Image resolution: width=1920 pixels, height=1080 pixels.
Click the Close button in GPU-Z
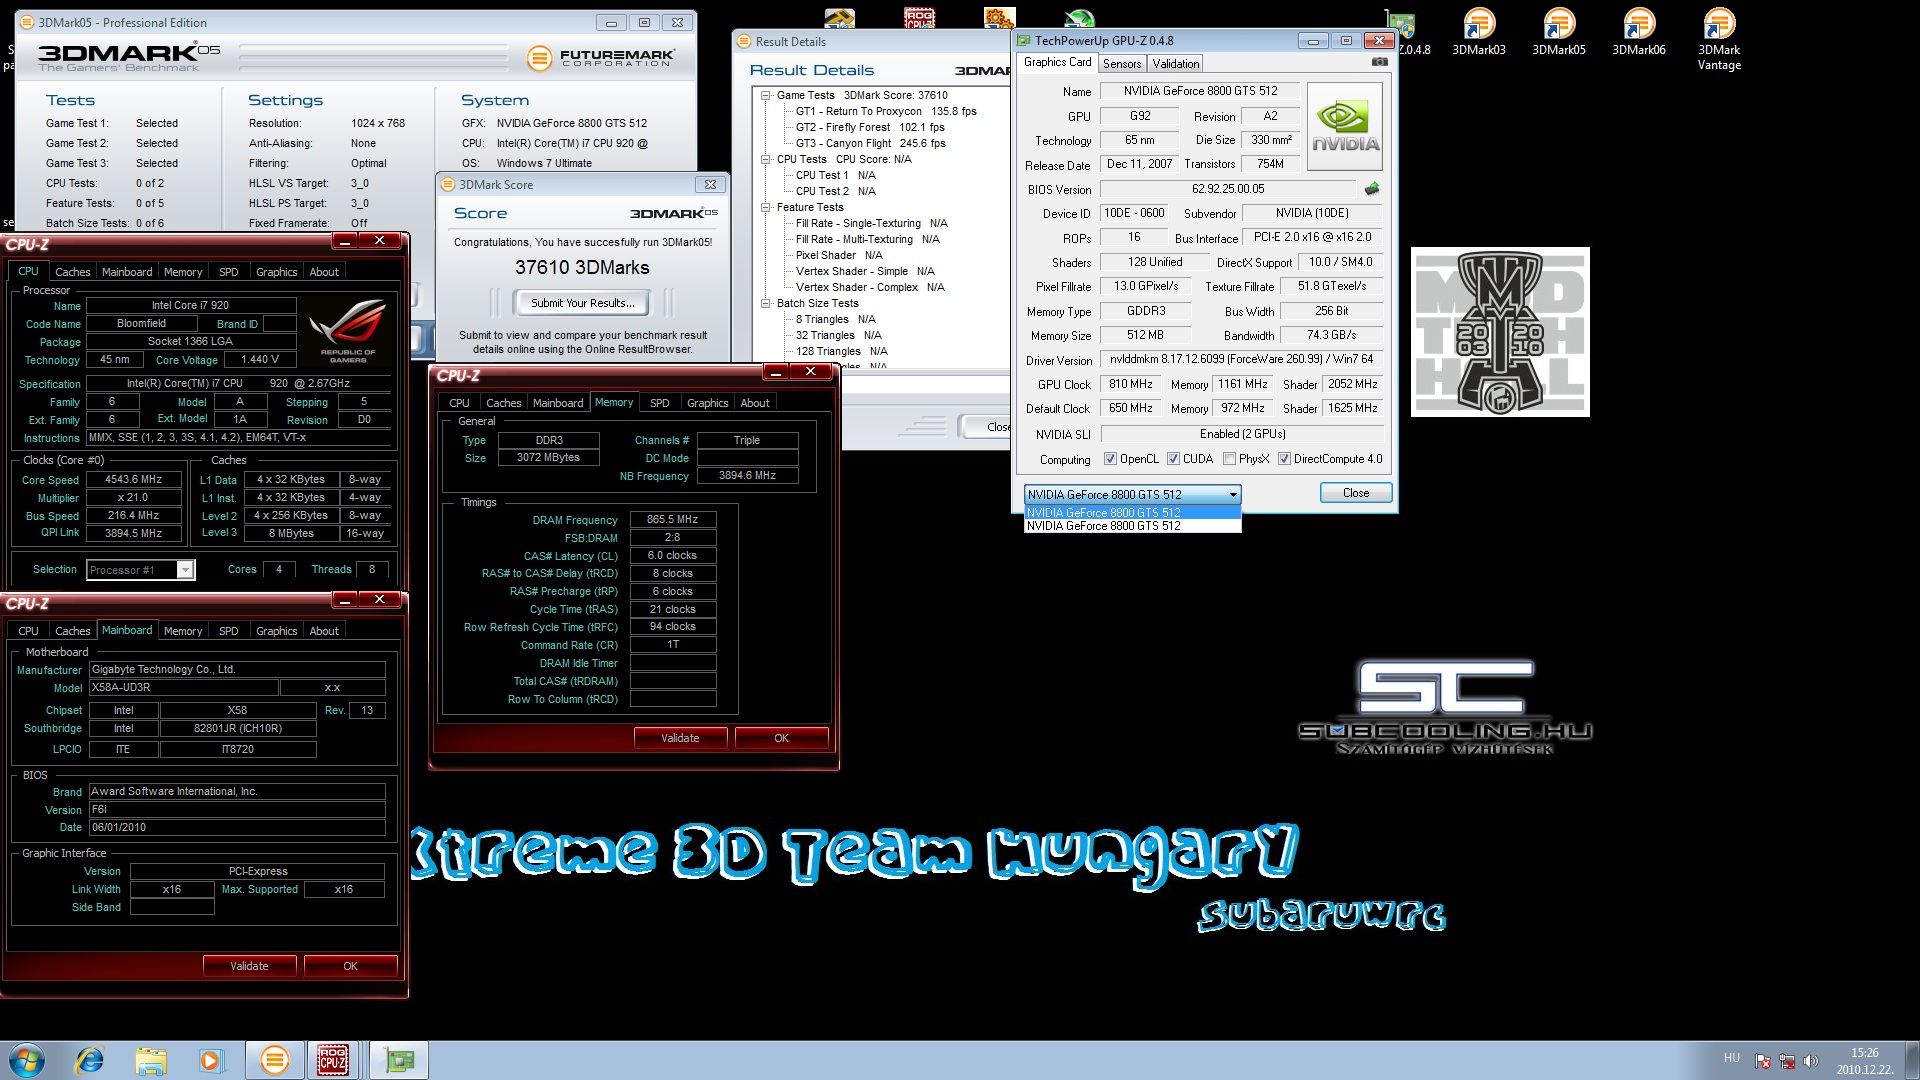click(1356, 493)
